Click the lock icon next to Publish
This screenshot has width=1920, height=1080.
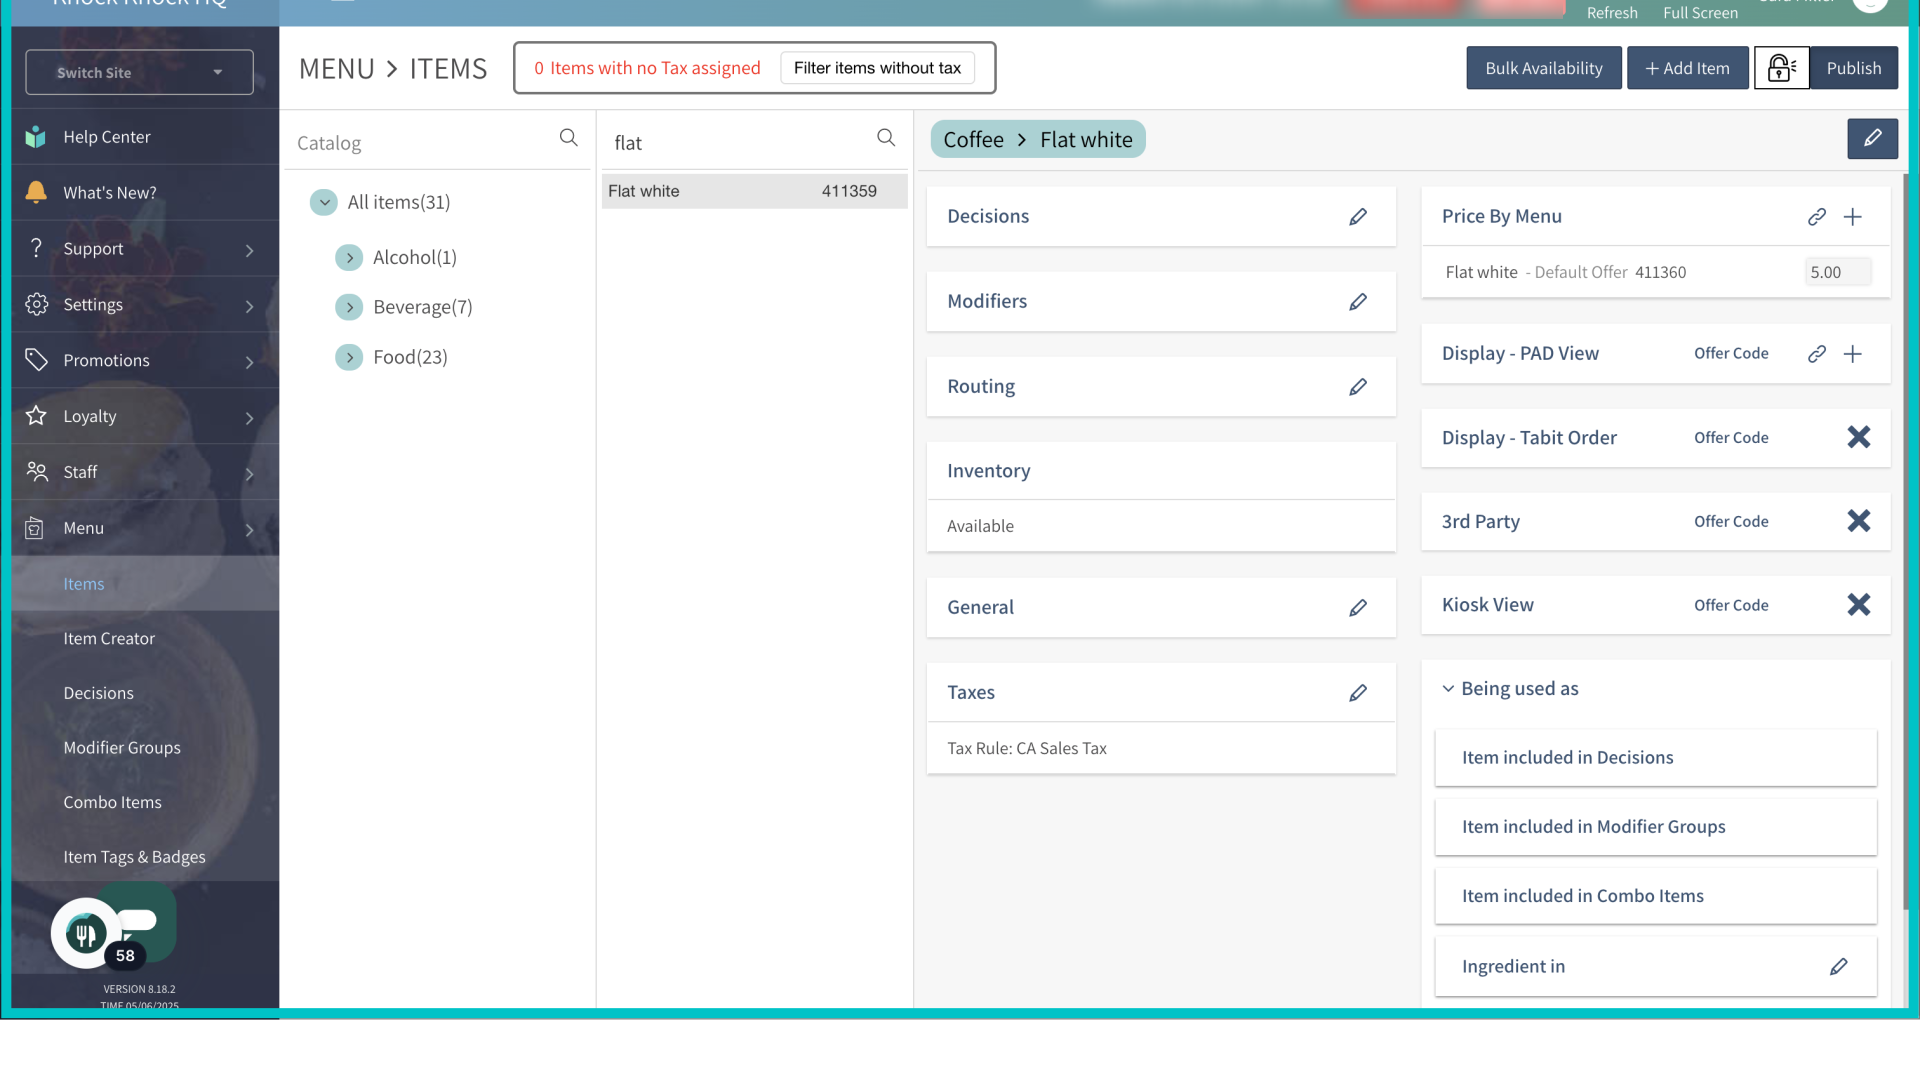click(1781, 68)
